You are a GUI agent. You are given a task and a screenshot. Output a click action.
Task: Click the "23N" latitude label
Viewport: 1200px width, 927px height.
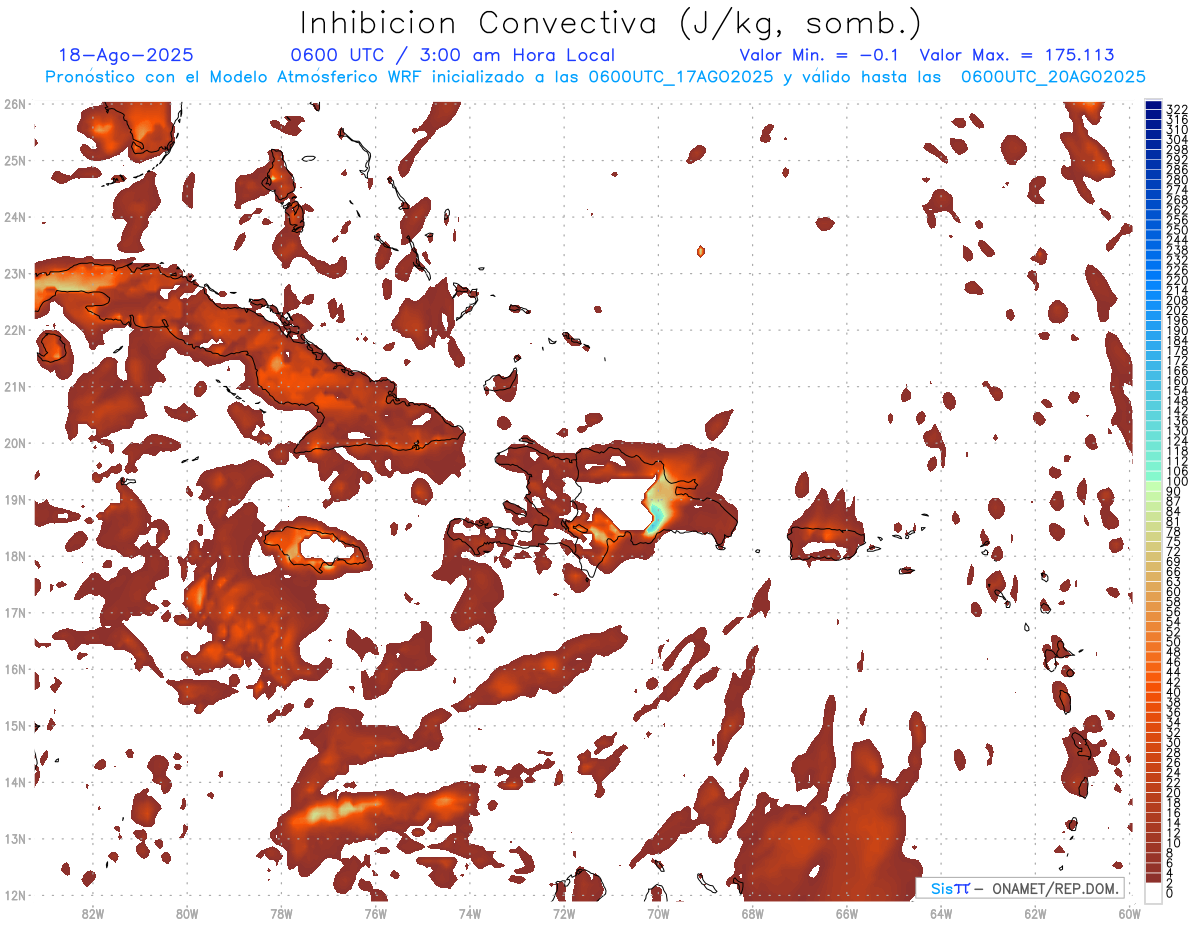click(x=14, y=273)
